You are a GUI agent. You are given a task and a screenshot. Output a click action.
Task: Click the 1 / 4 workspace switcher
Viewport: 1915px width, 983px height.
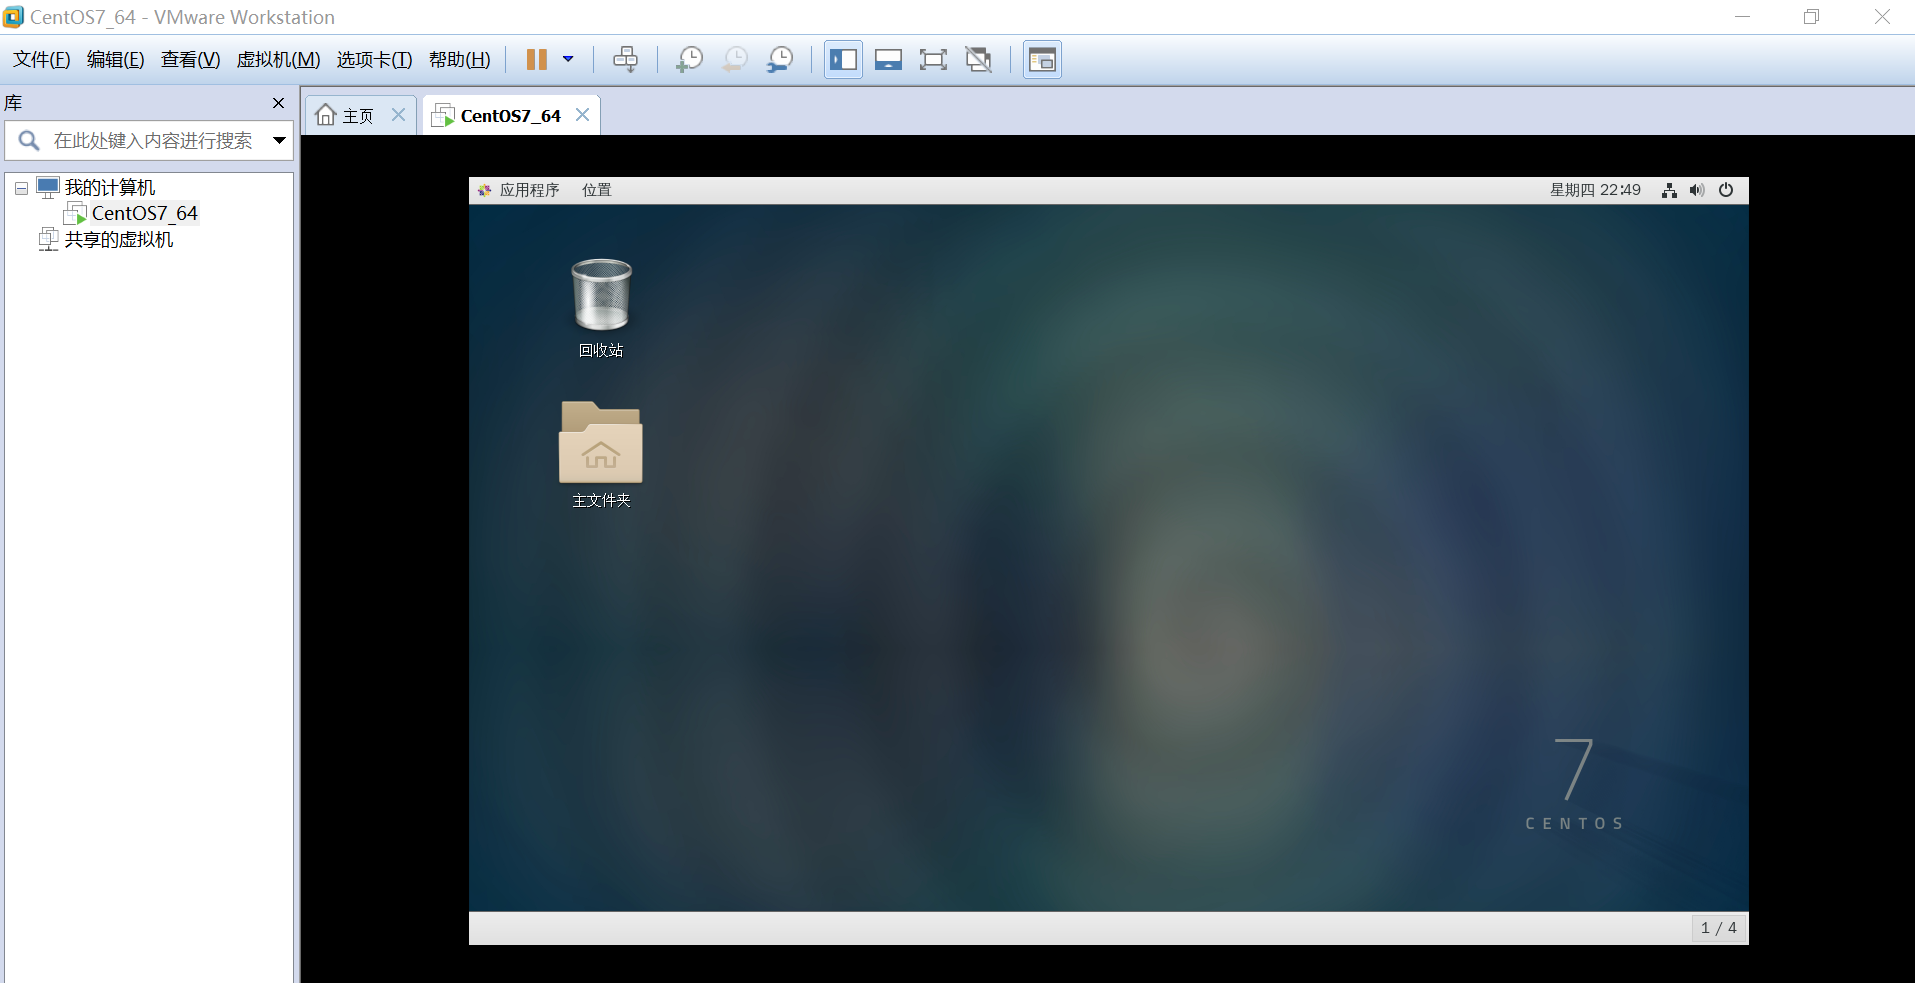(1719, 928)
